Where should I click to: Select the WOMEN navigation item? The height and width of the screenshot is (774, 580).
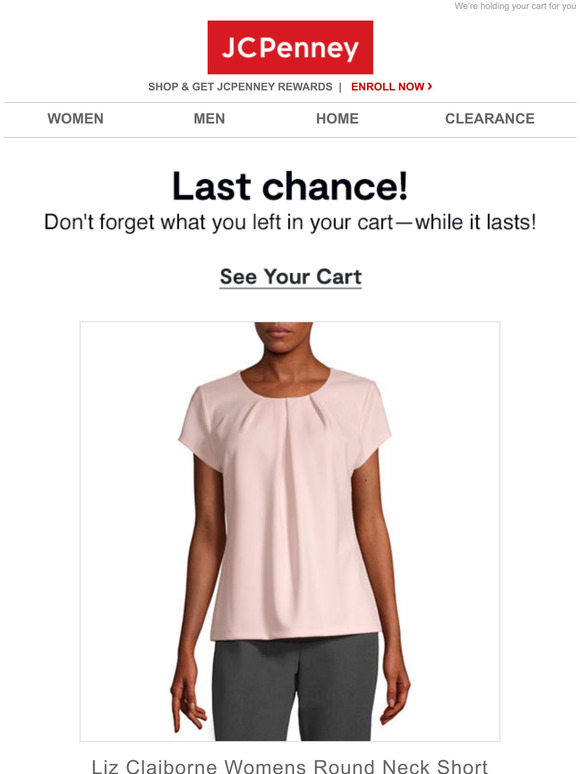[76, 118]
